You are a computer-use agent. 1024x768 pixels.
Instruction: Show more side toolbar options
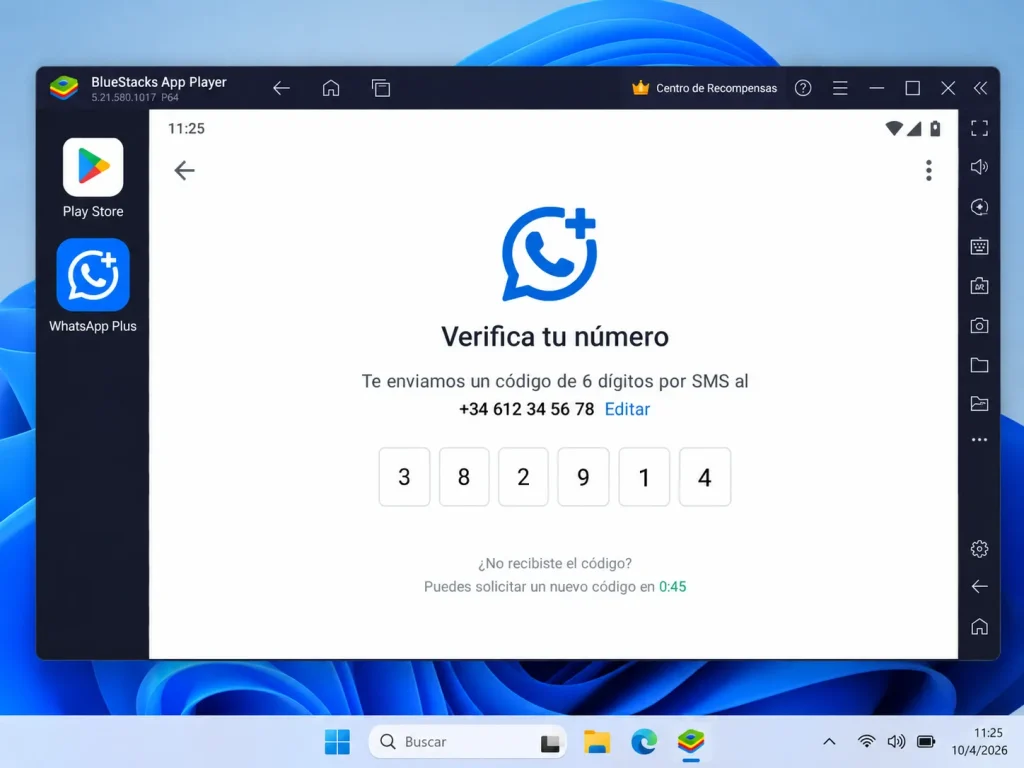pyautogui.click(x=979, y=440)
